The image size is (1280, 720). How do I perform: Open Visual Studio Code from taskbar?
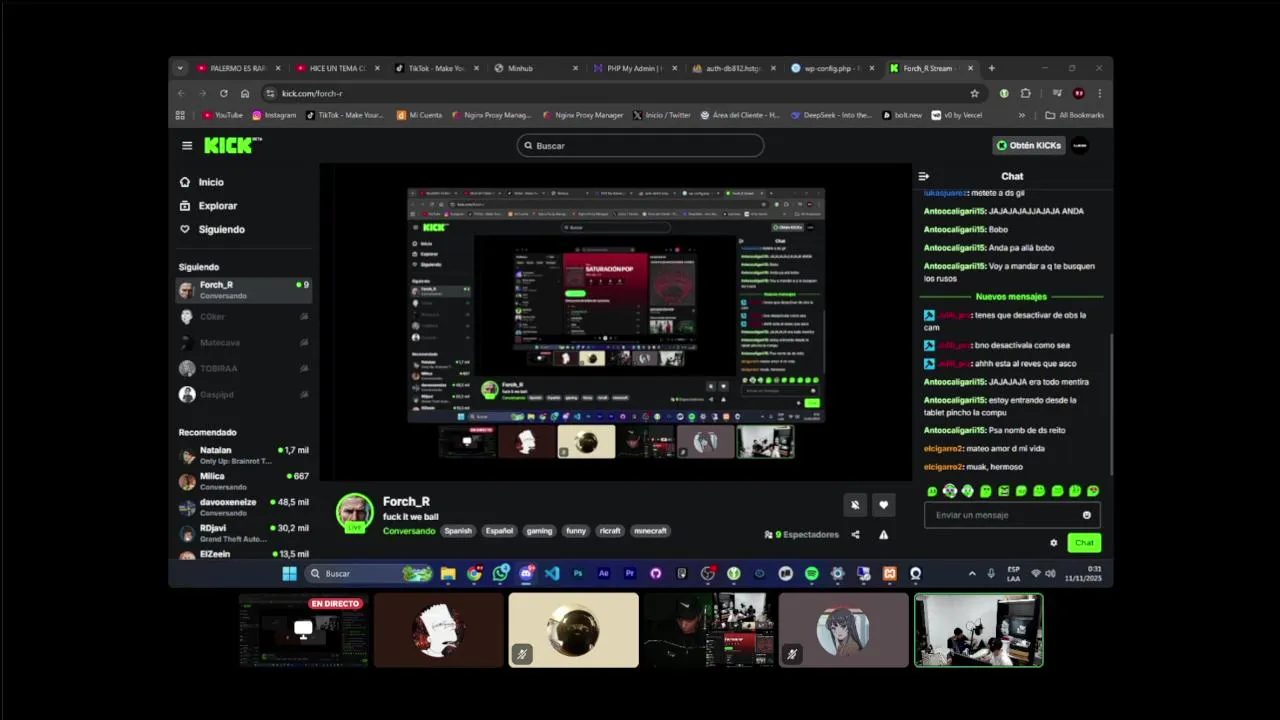click(552, 573)
